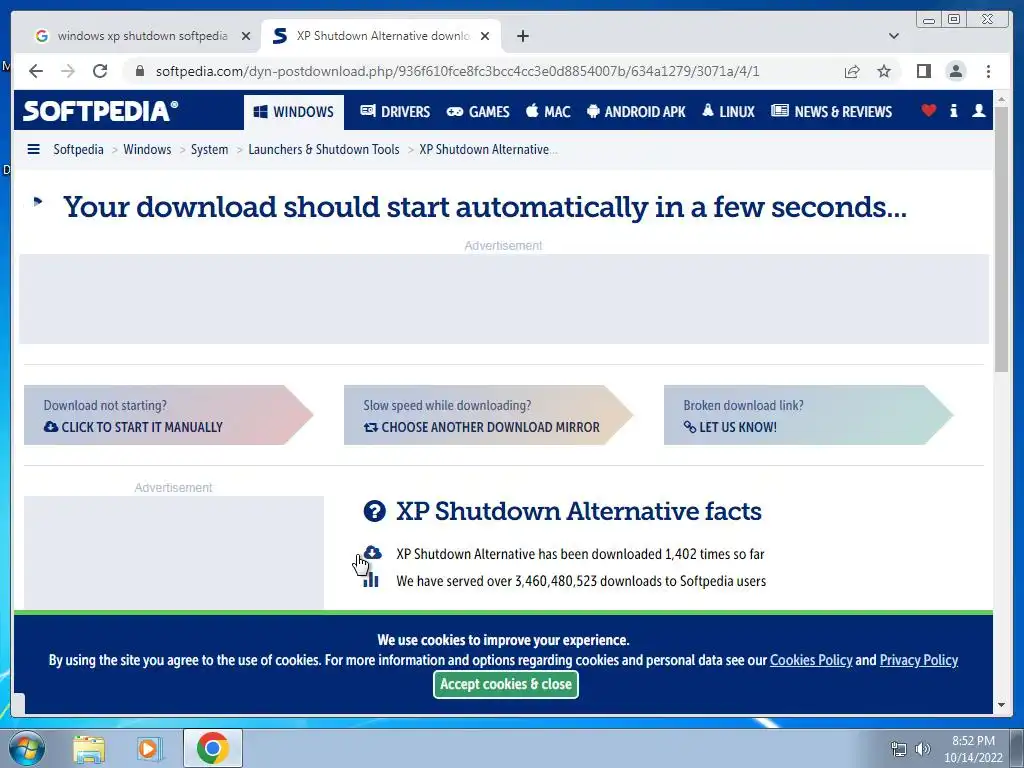Click the bar chart icon beside served downloads
Image resolution: width=1024 pixels, height=768 pixels.
(x=371, y=580)
